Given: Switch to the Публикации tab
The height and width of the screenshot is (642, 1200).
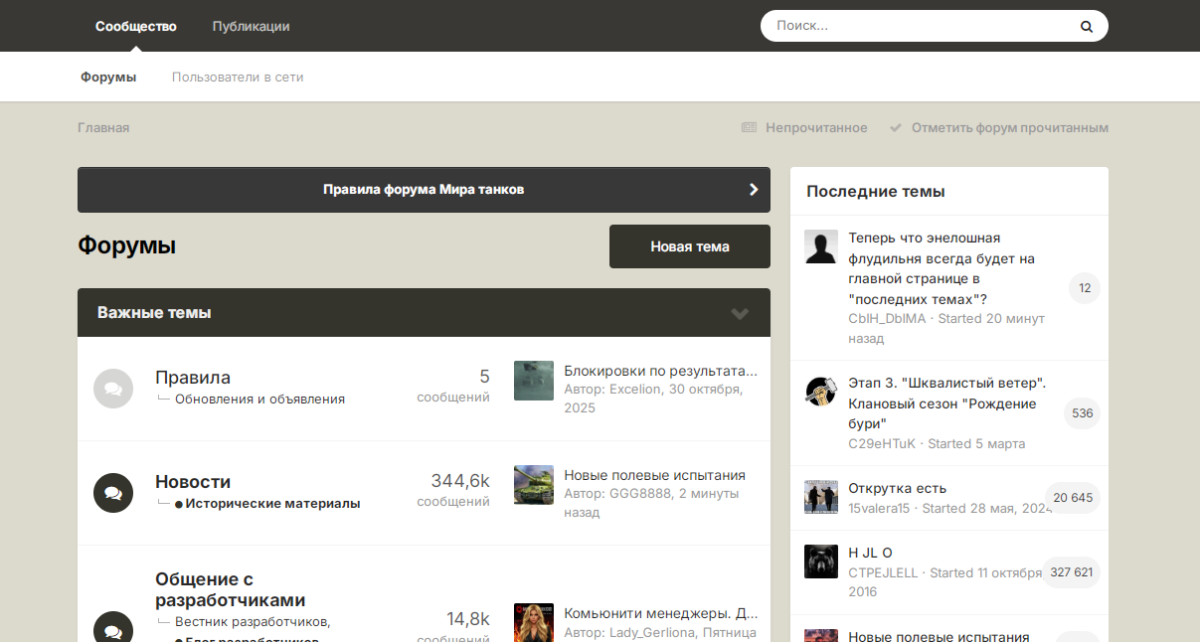Looking at the screenshot, I should 251,26.
